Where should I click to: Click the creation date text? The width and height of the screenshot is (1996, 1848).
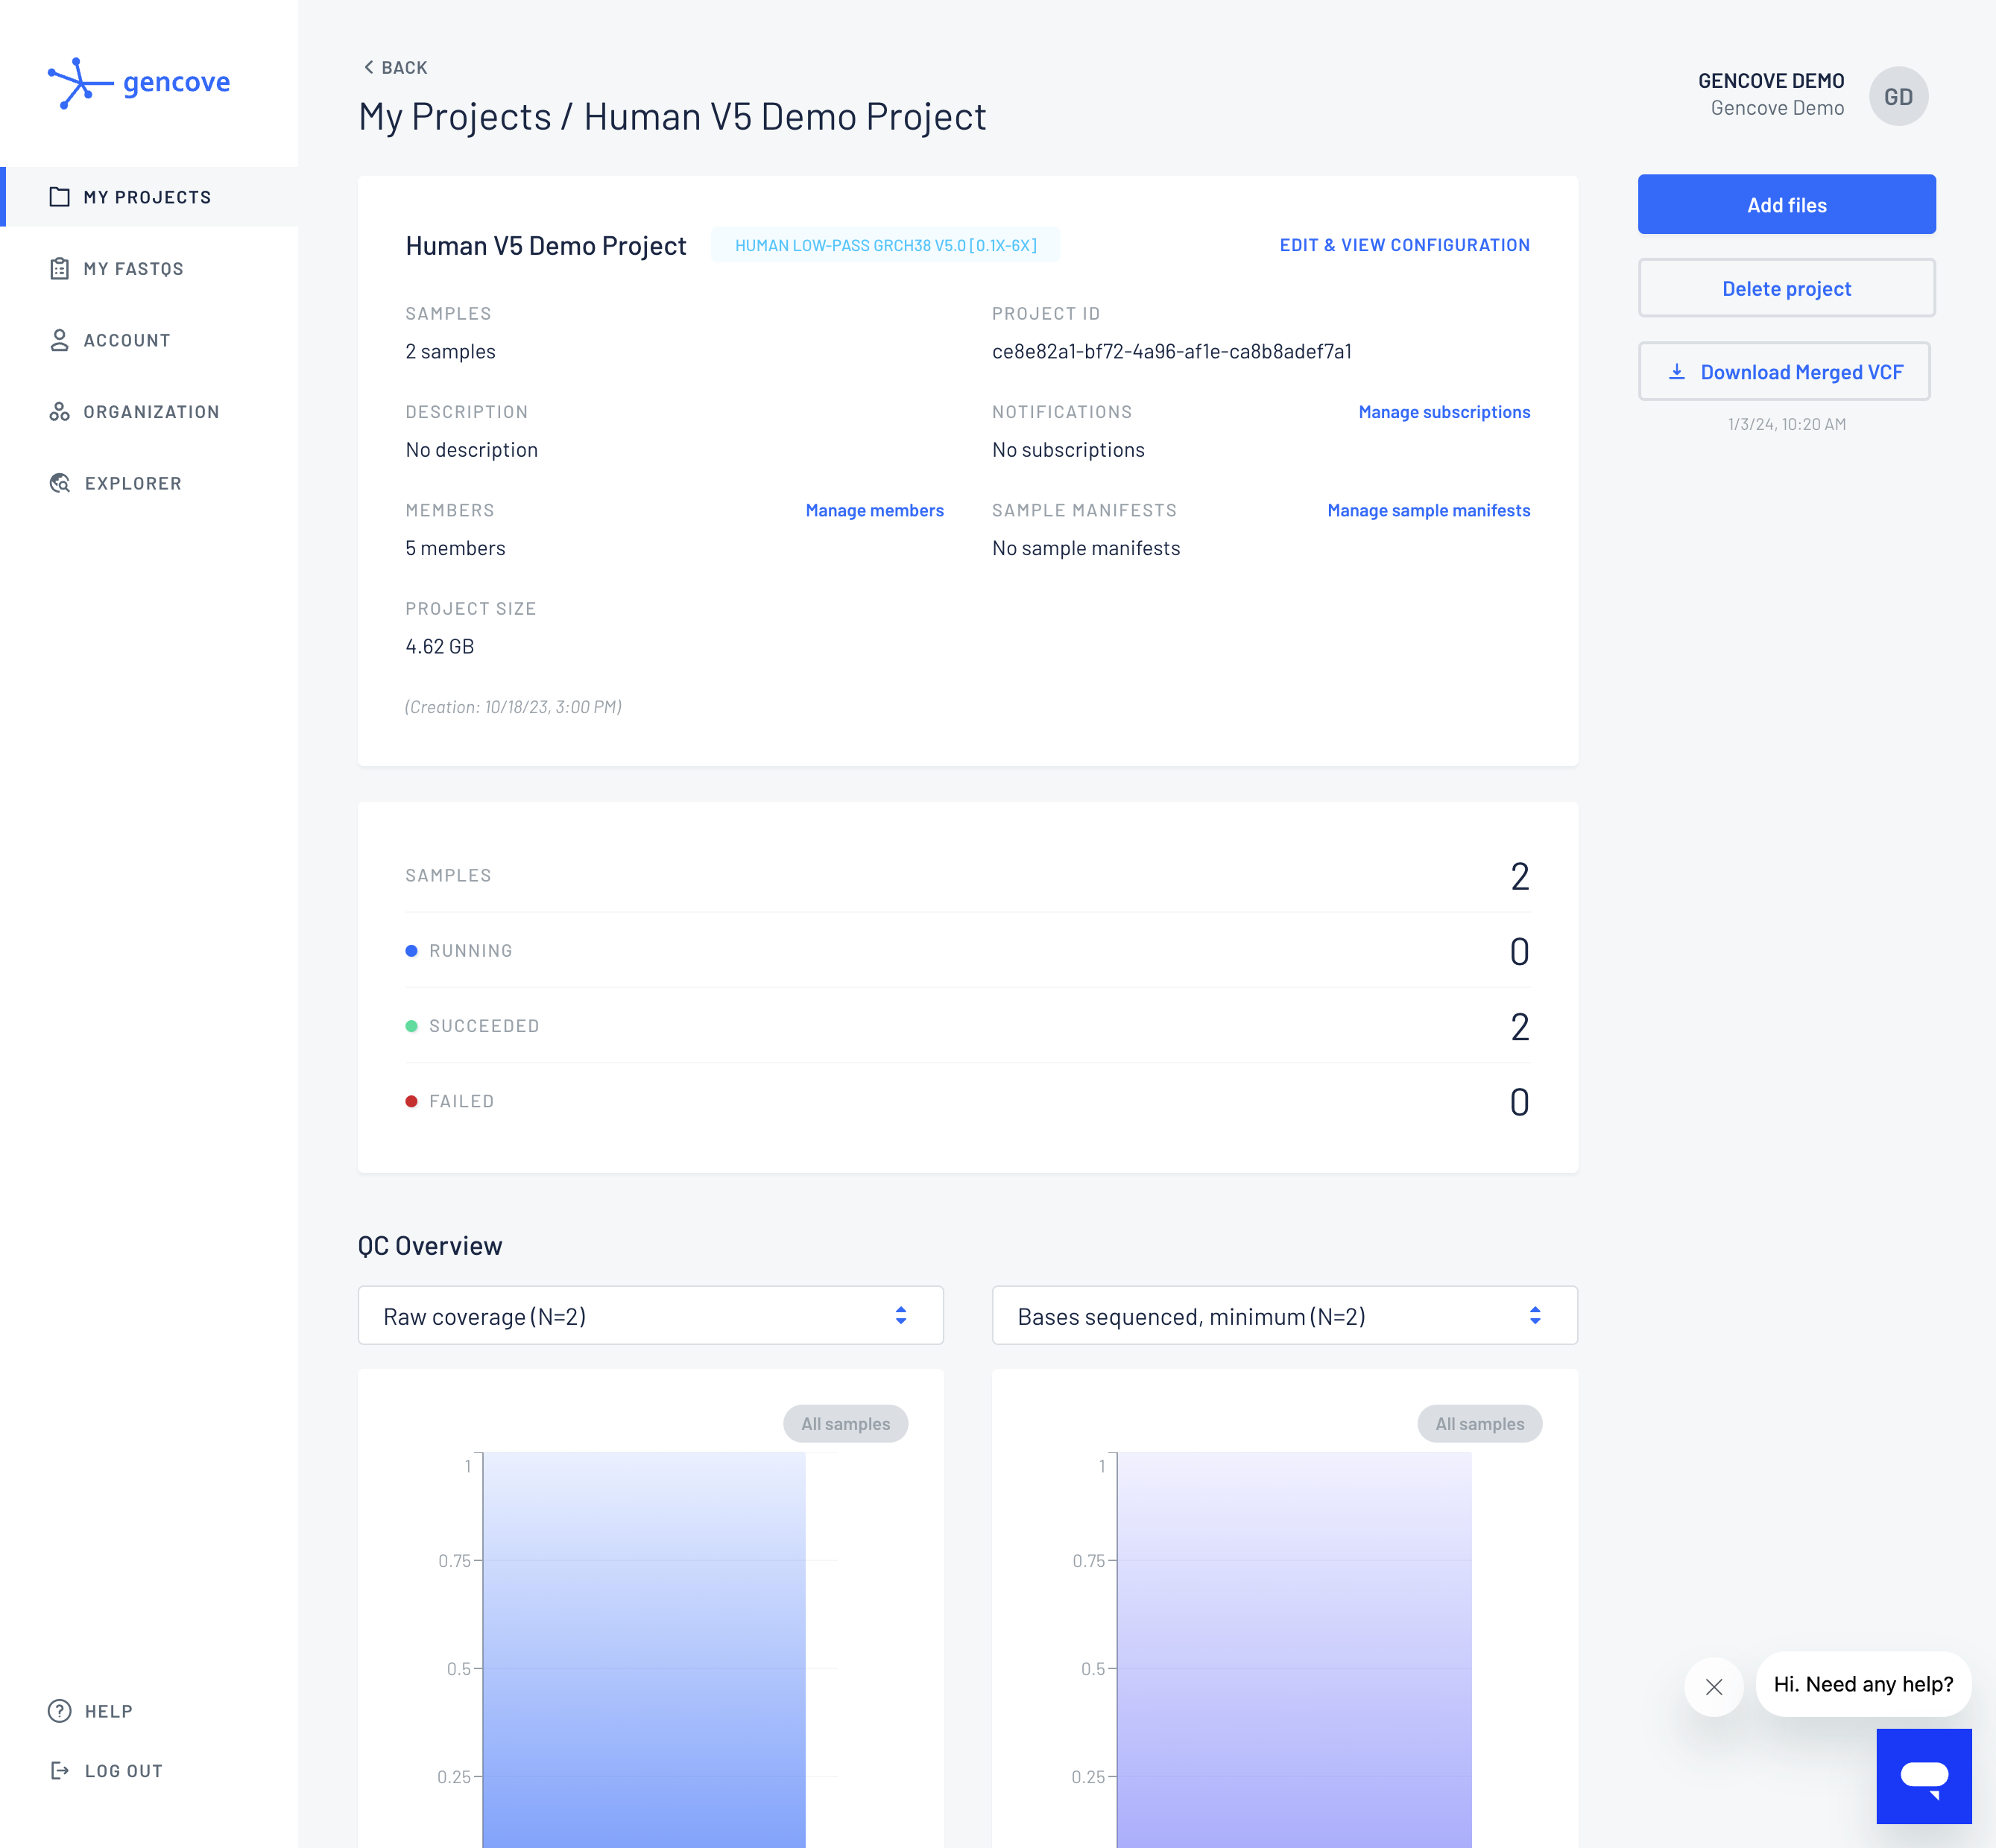pos(513,707)
